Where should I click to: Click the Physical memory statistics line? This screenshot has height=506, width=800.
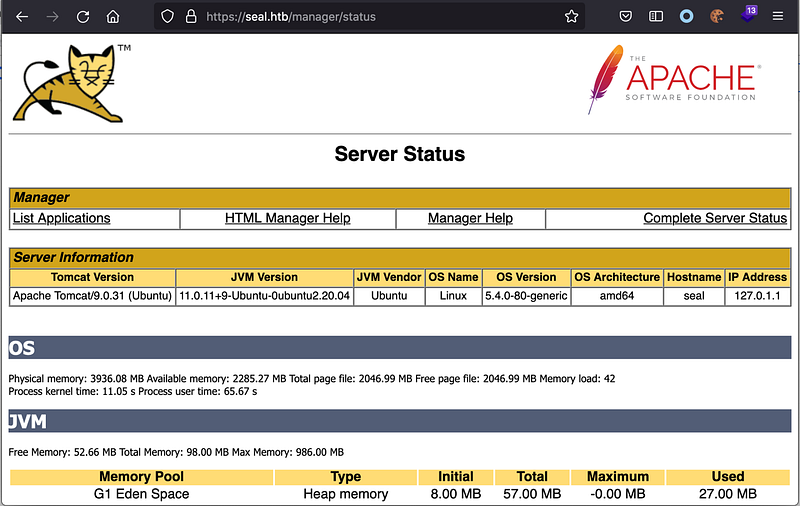coord(312,379)
